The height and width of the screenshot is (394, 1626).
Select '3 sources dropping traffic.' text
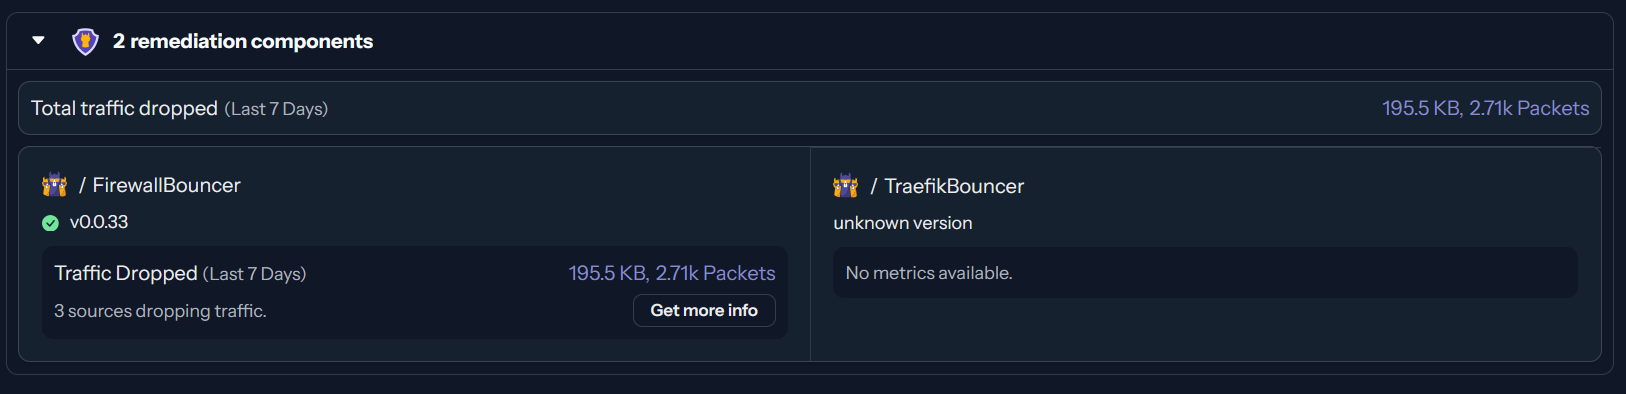(160, 311)
